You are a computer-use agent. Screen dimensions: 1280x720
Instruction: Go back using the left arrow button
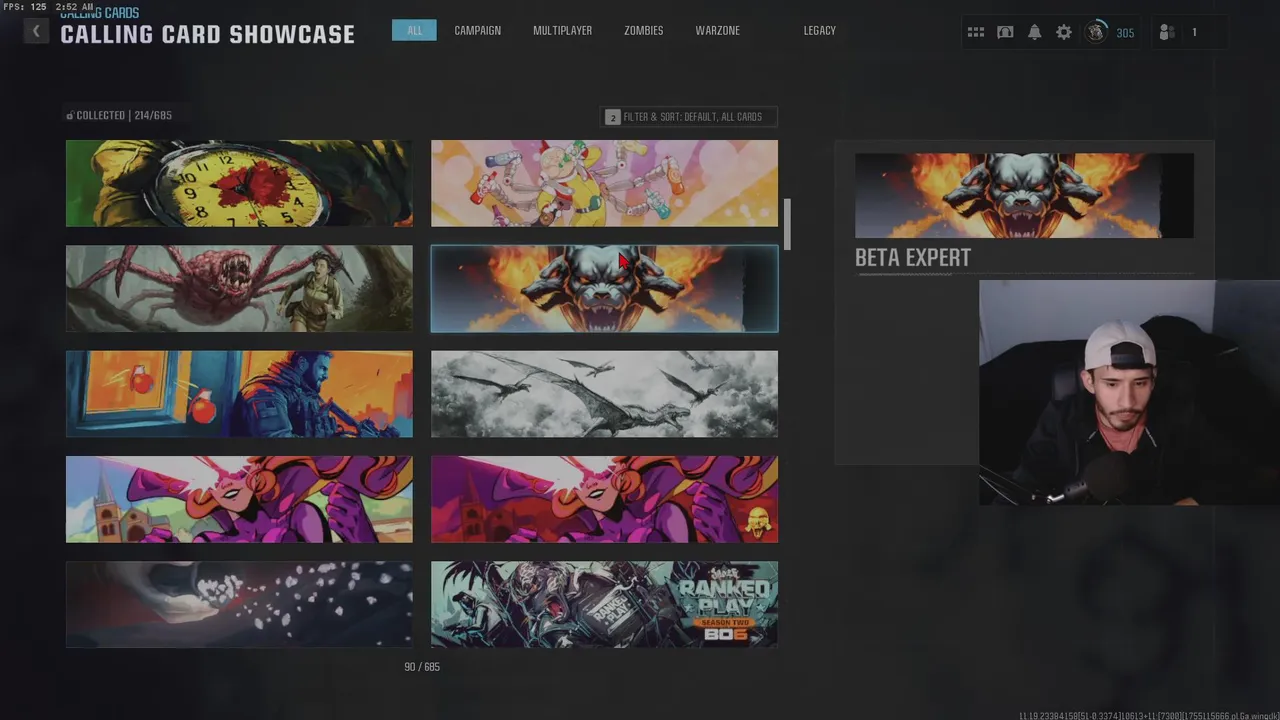[36, 31]
